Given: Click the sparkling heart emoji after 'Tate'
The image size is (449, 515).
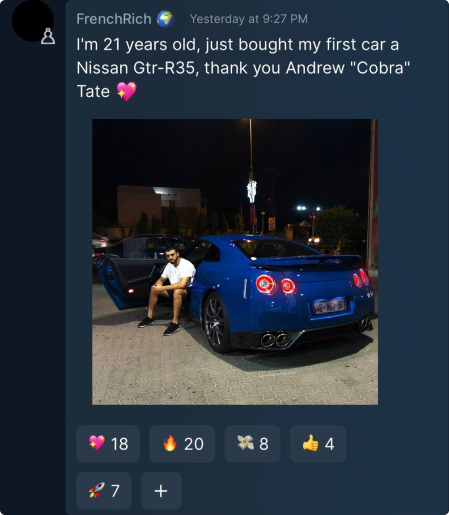Looking at the screenshot, I should tap(126, 91).
